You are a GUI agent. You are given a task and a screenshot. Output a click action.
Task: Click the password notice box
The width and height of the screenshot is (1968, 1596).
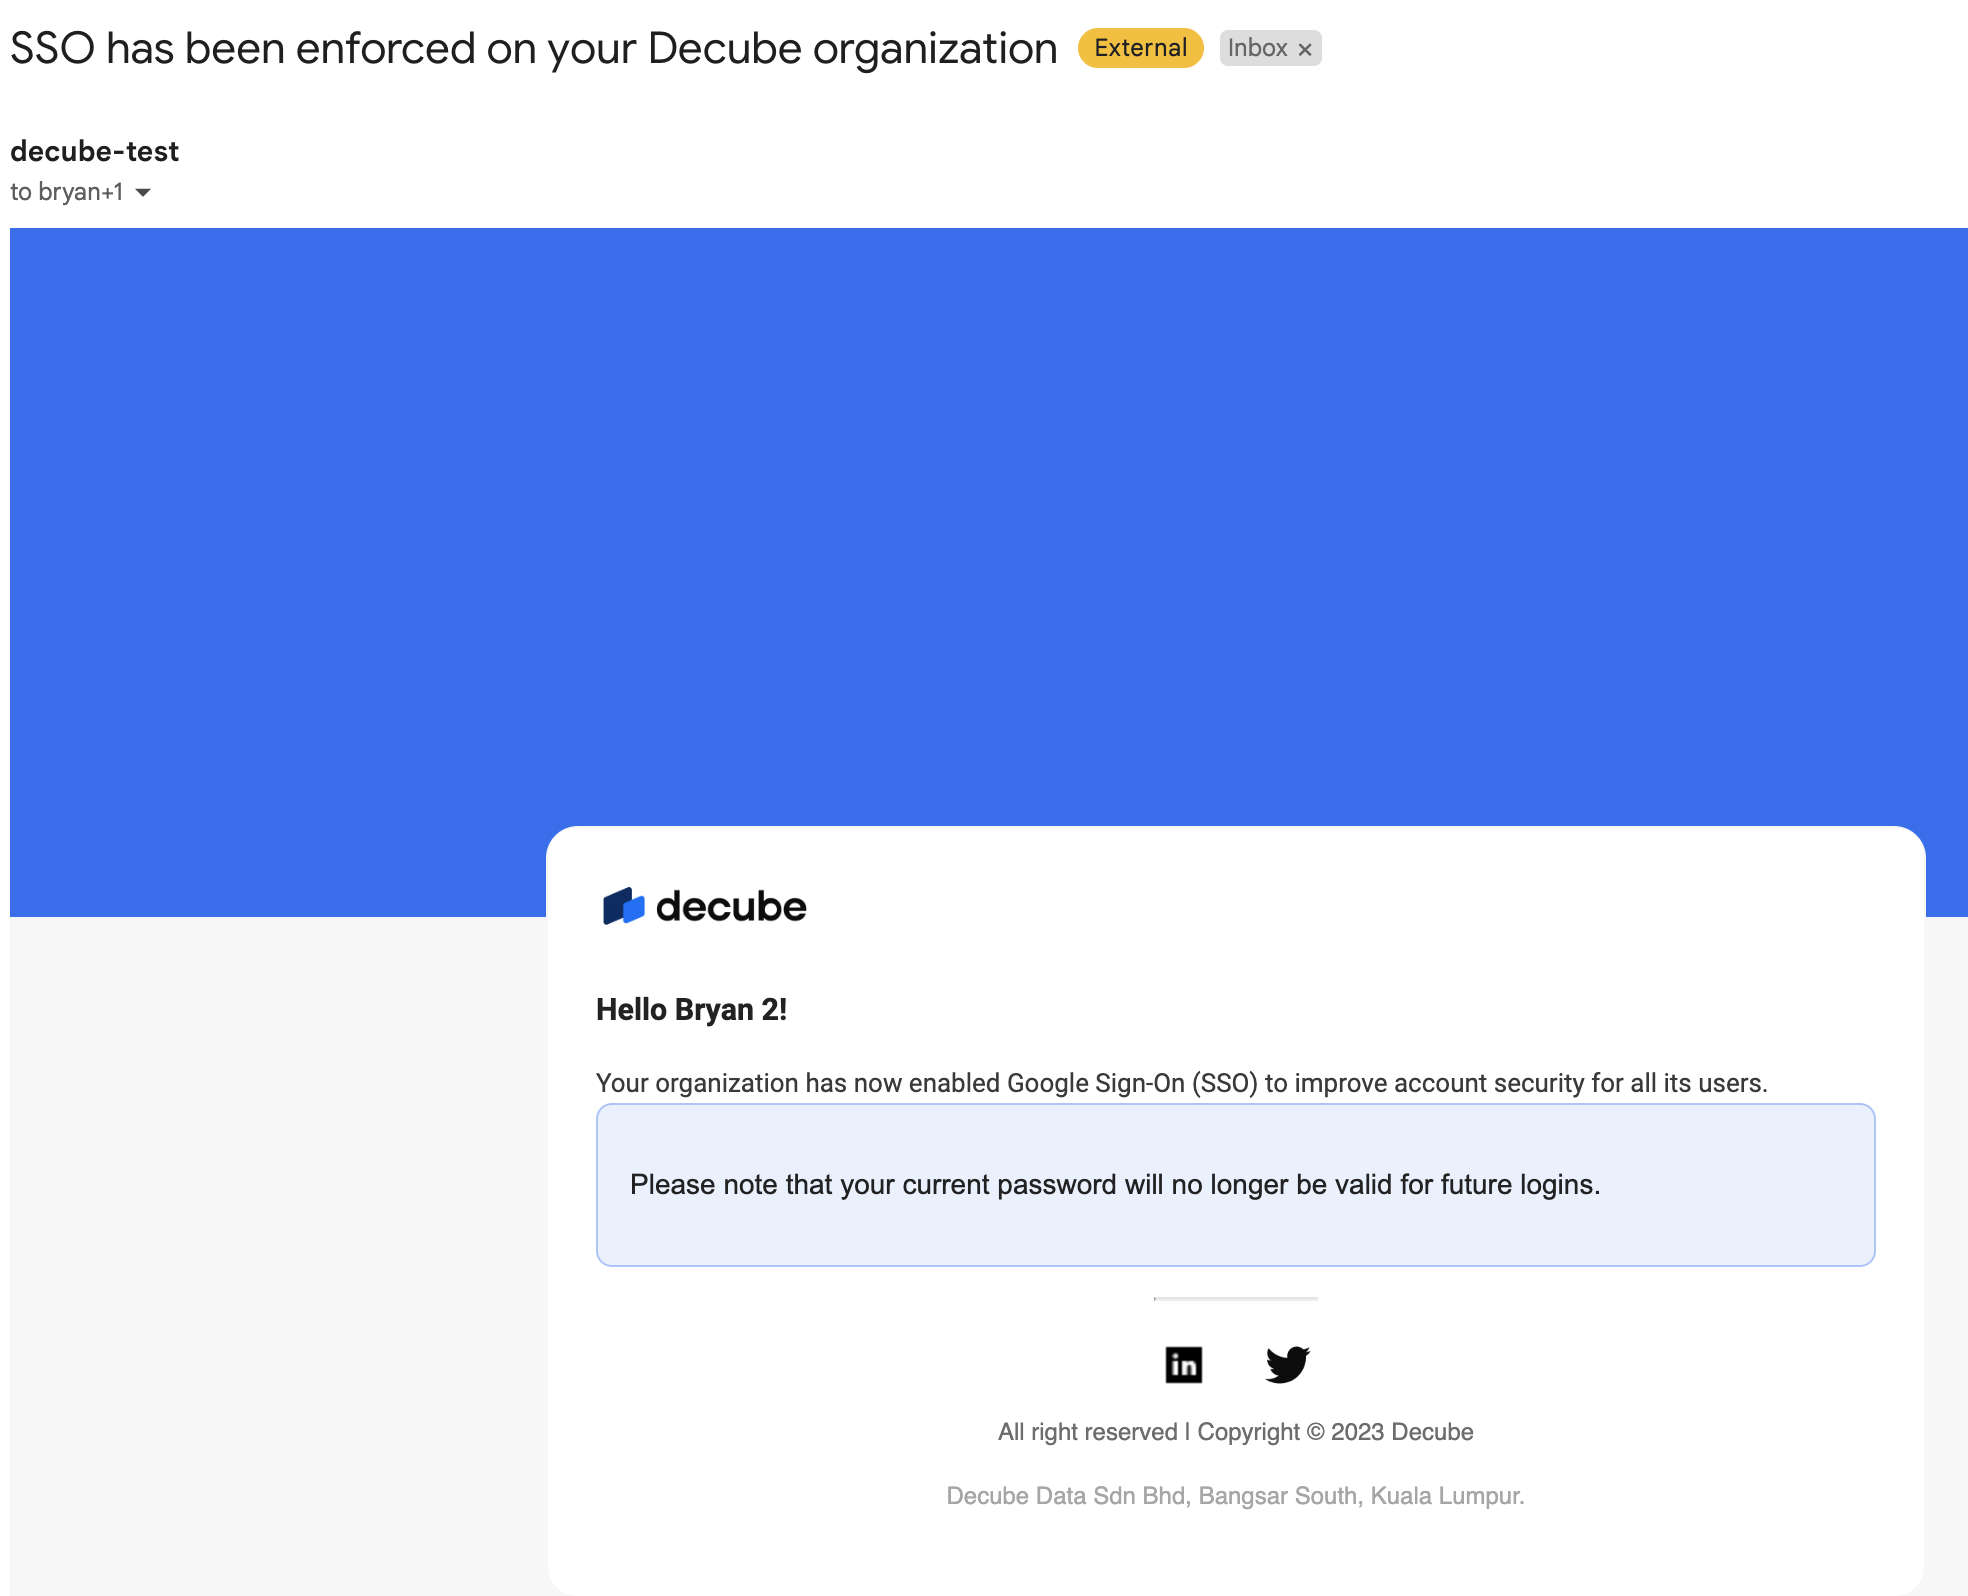coord(1235,1185)
